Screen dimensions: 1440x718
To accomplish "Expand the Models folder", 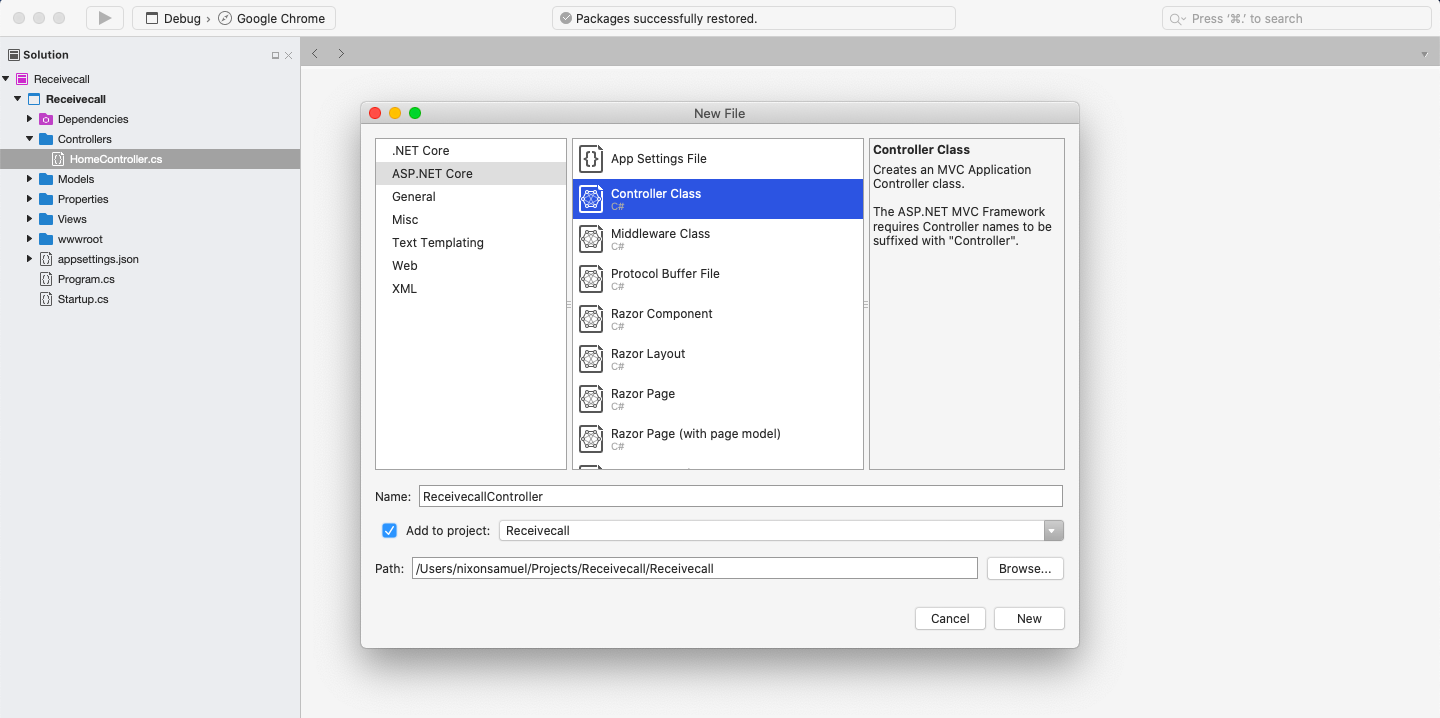I will point(30,179).
